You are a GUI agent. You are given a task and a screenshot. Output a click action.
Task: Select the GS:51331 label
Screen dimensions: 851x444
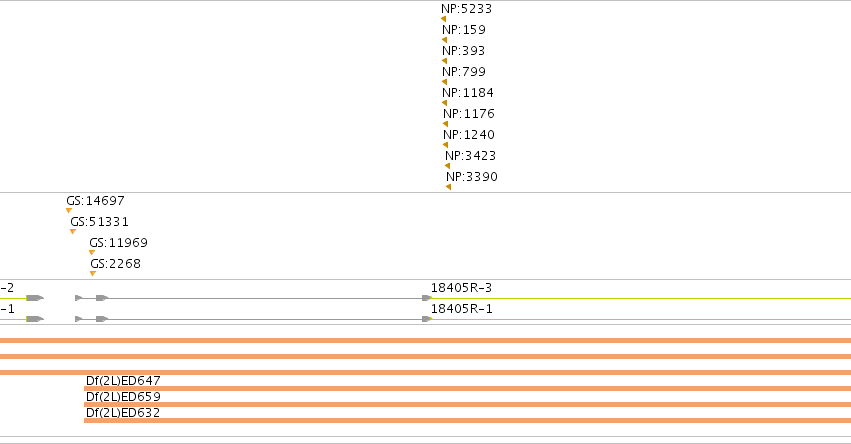(x=99, y=222)
